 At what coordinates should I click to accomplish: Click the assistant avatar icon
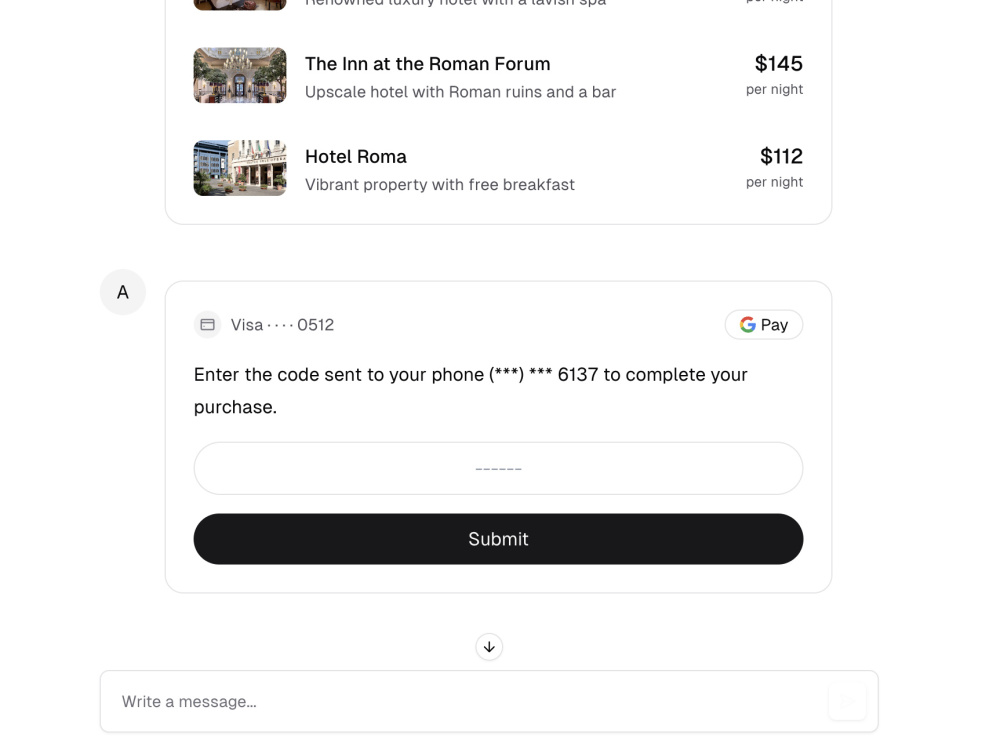tap(122, 292)
